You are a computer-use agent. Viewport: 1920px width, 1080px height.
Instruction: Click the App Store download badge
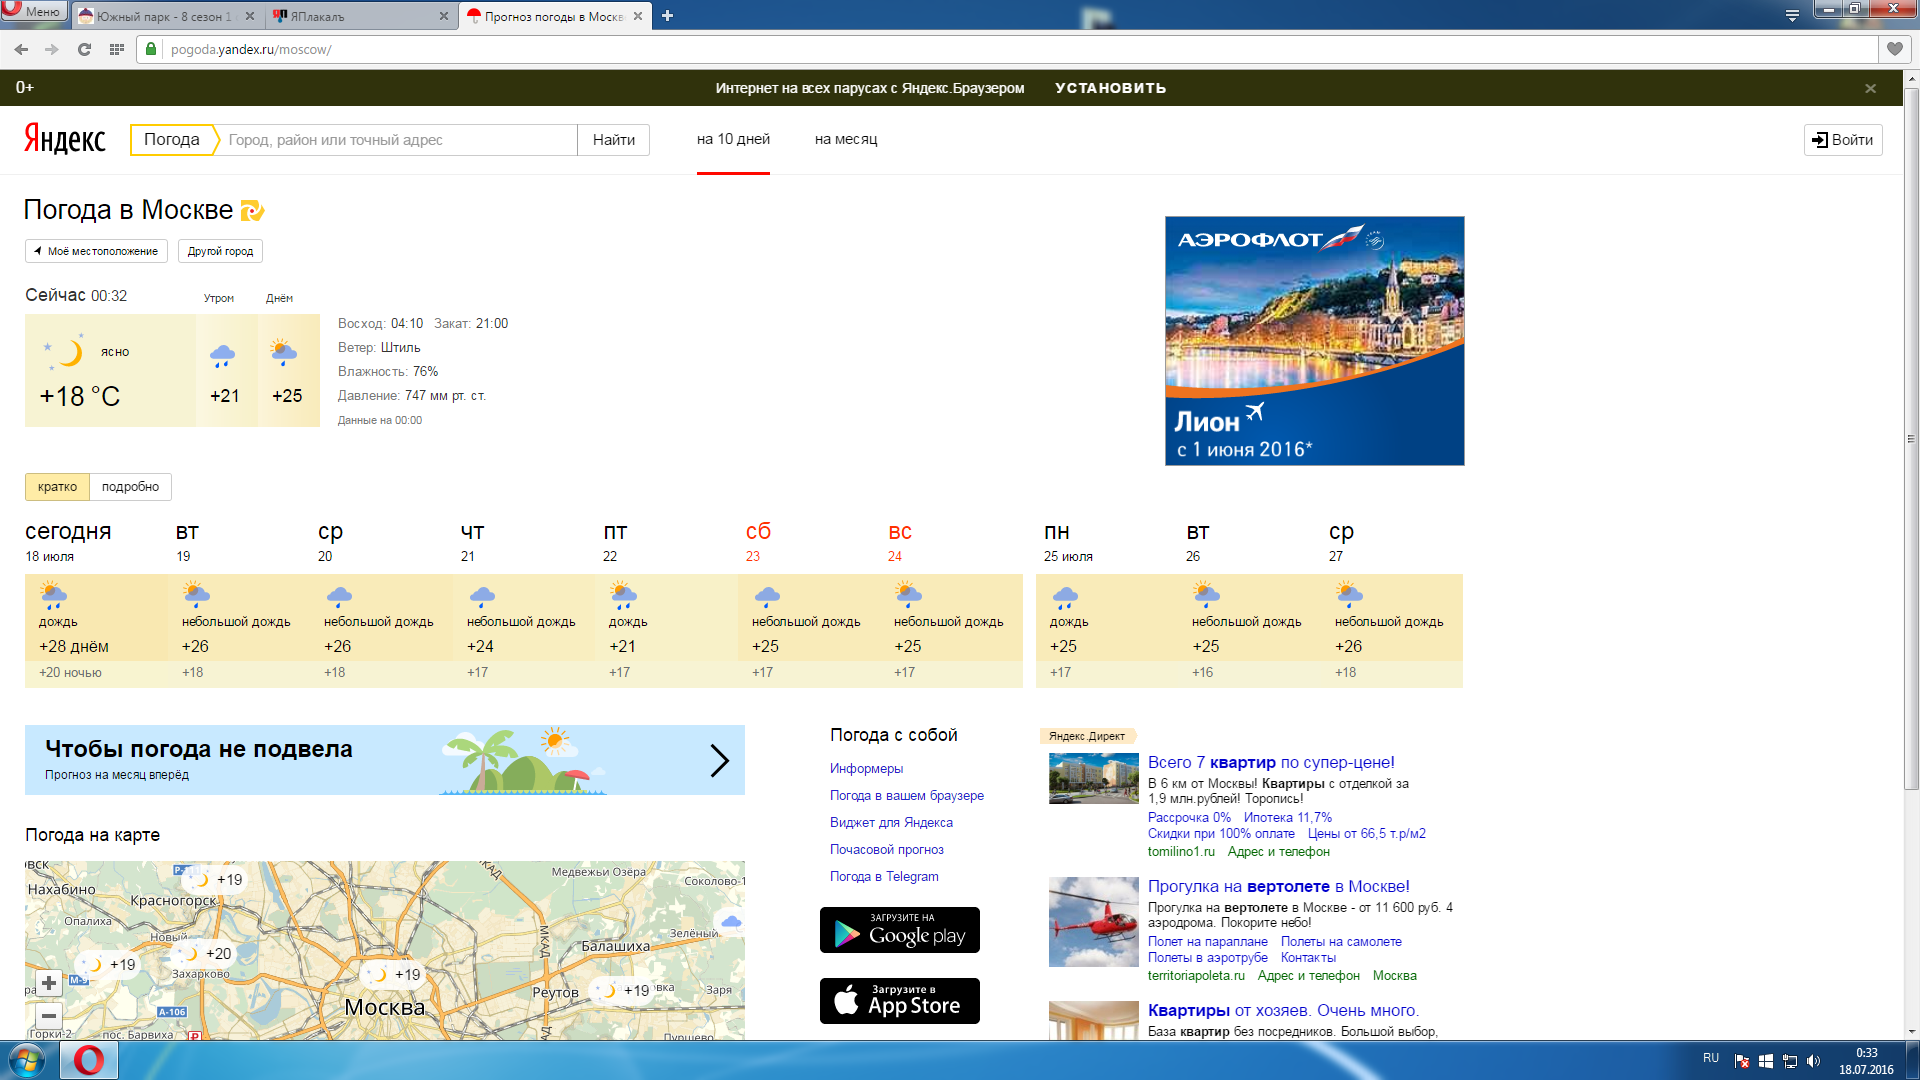coord(900,1001)
